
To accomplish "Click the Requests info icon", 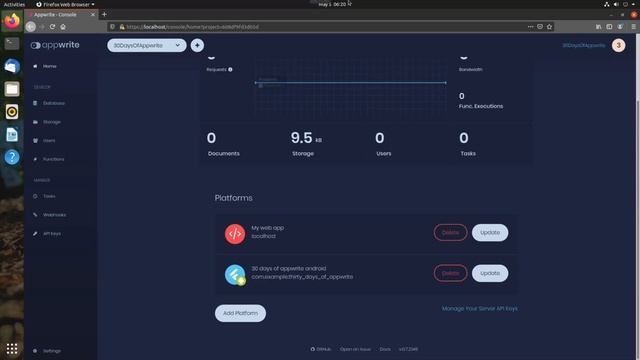I will point(230,69).
